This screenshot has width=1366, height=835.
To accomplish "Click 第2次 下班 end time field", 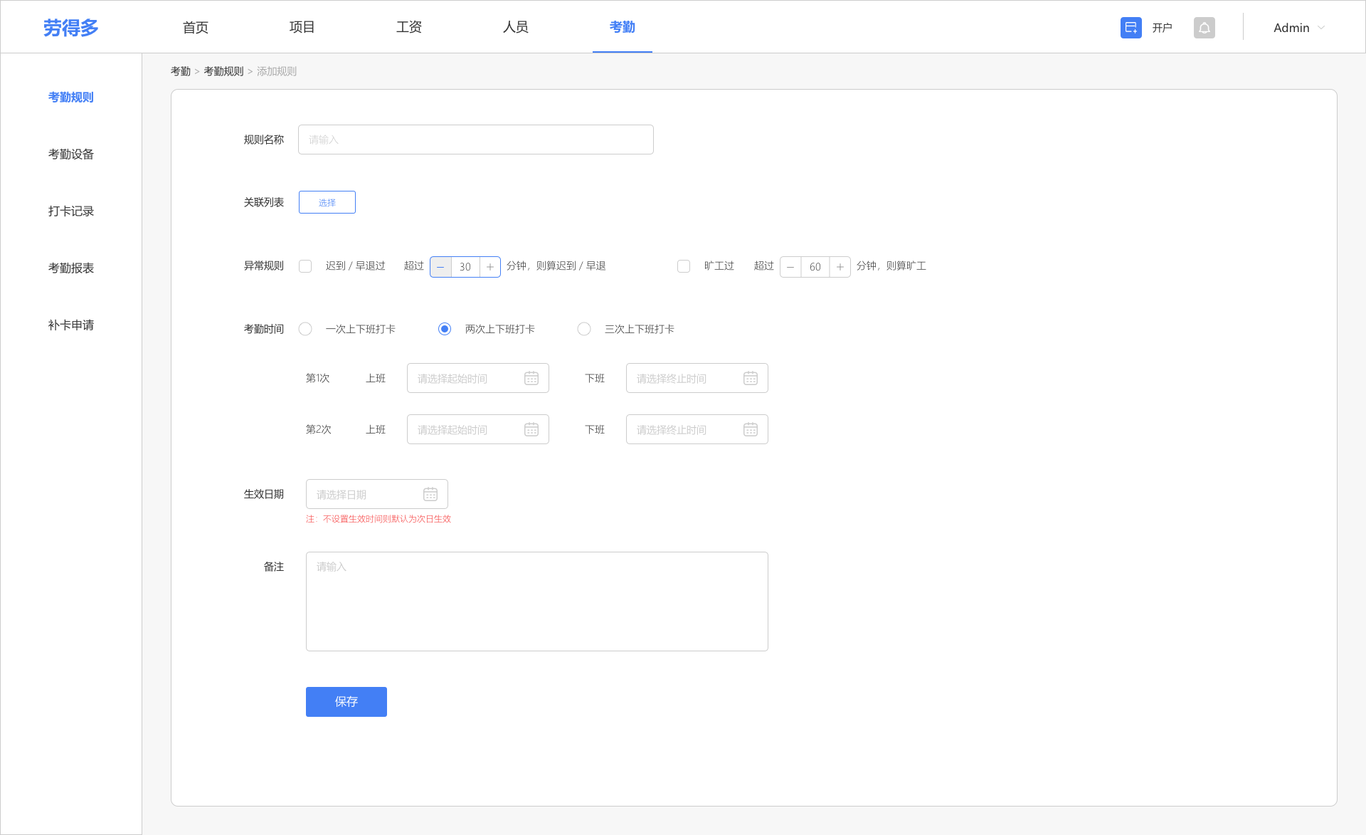I will click(697, 429).
